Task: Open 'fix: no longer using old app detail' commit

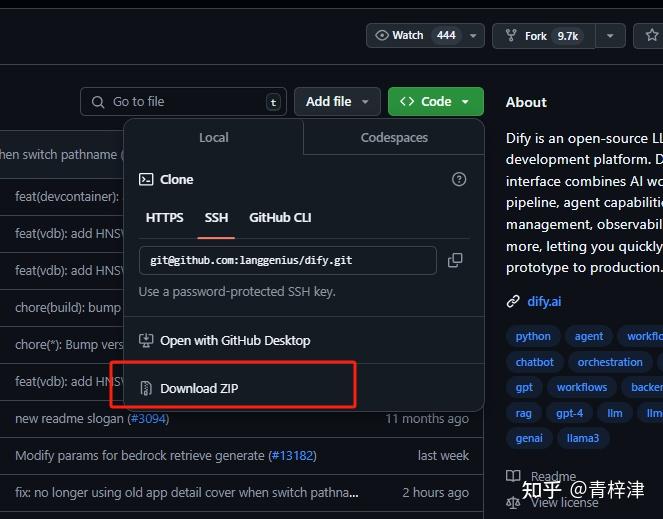Action: 186,493
